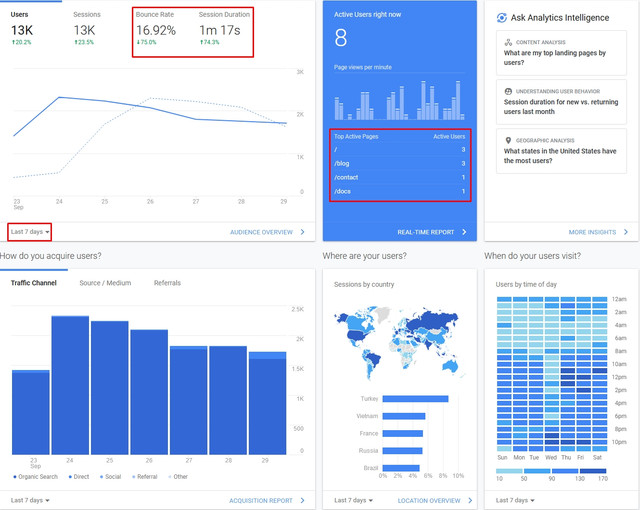This screenshot has width=640, height=510.
Task: Click the More Insights arrow icon
Action: pyautogui.click(x=626, y=232)
